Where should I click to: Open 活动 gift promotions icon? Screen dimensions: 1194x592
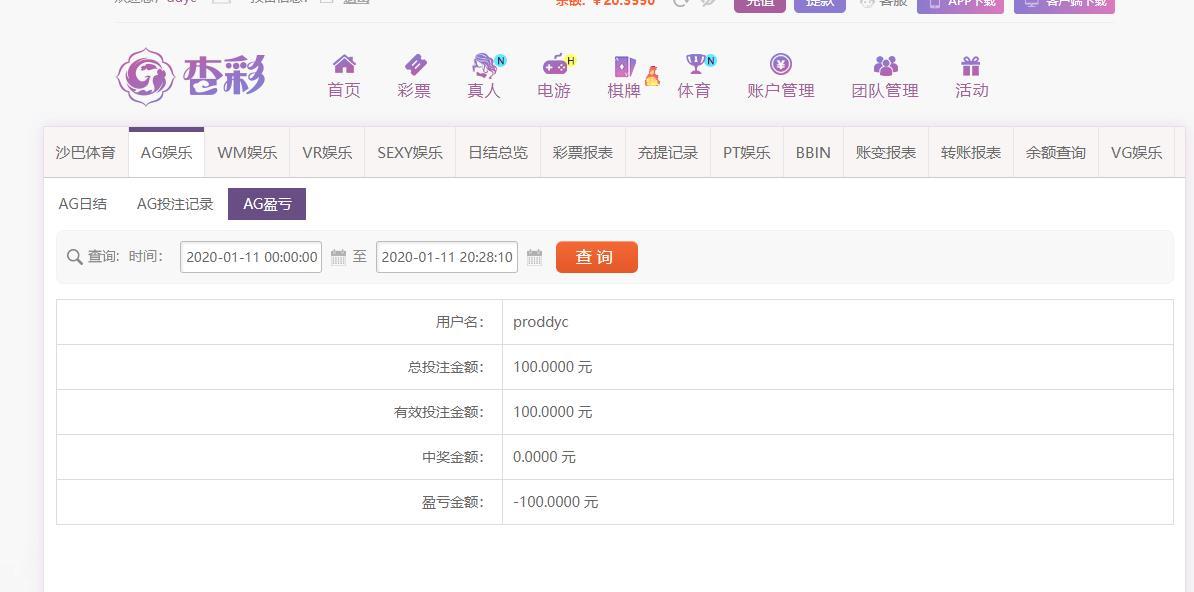click(x=971, y=66)
